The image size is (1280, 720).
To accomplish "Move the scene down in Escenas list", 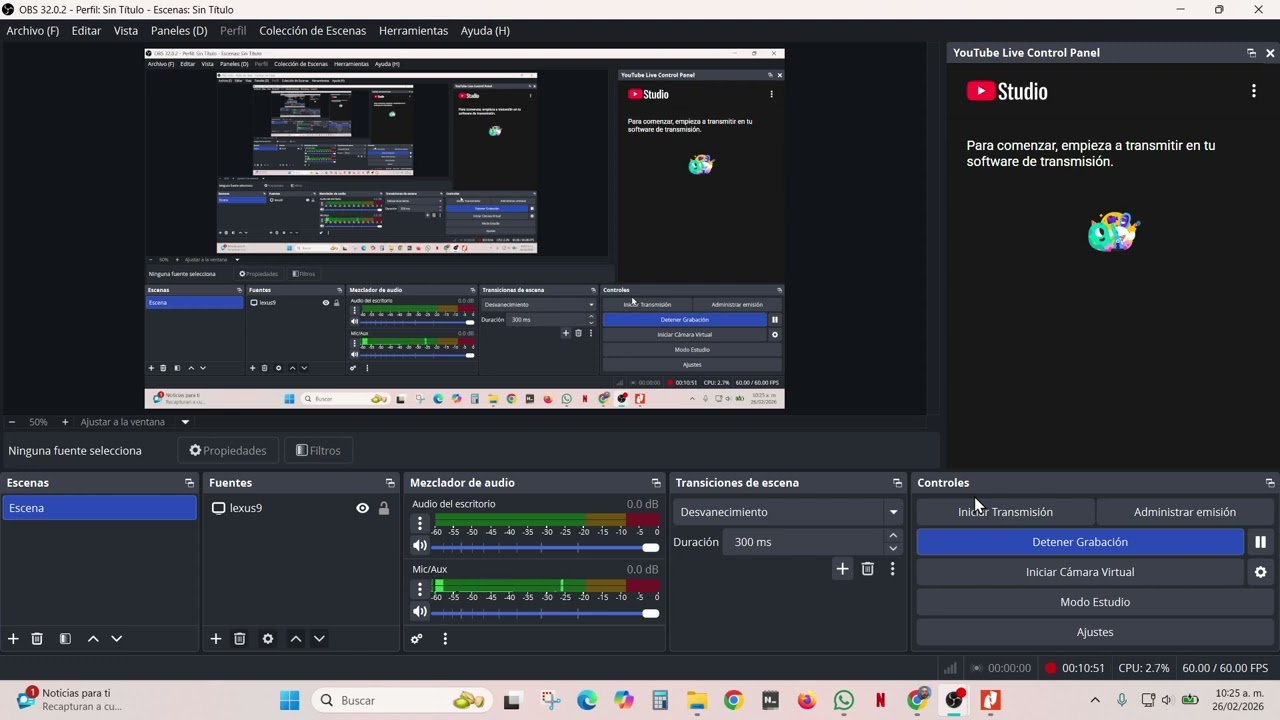I will coord(117,639).
